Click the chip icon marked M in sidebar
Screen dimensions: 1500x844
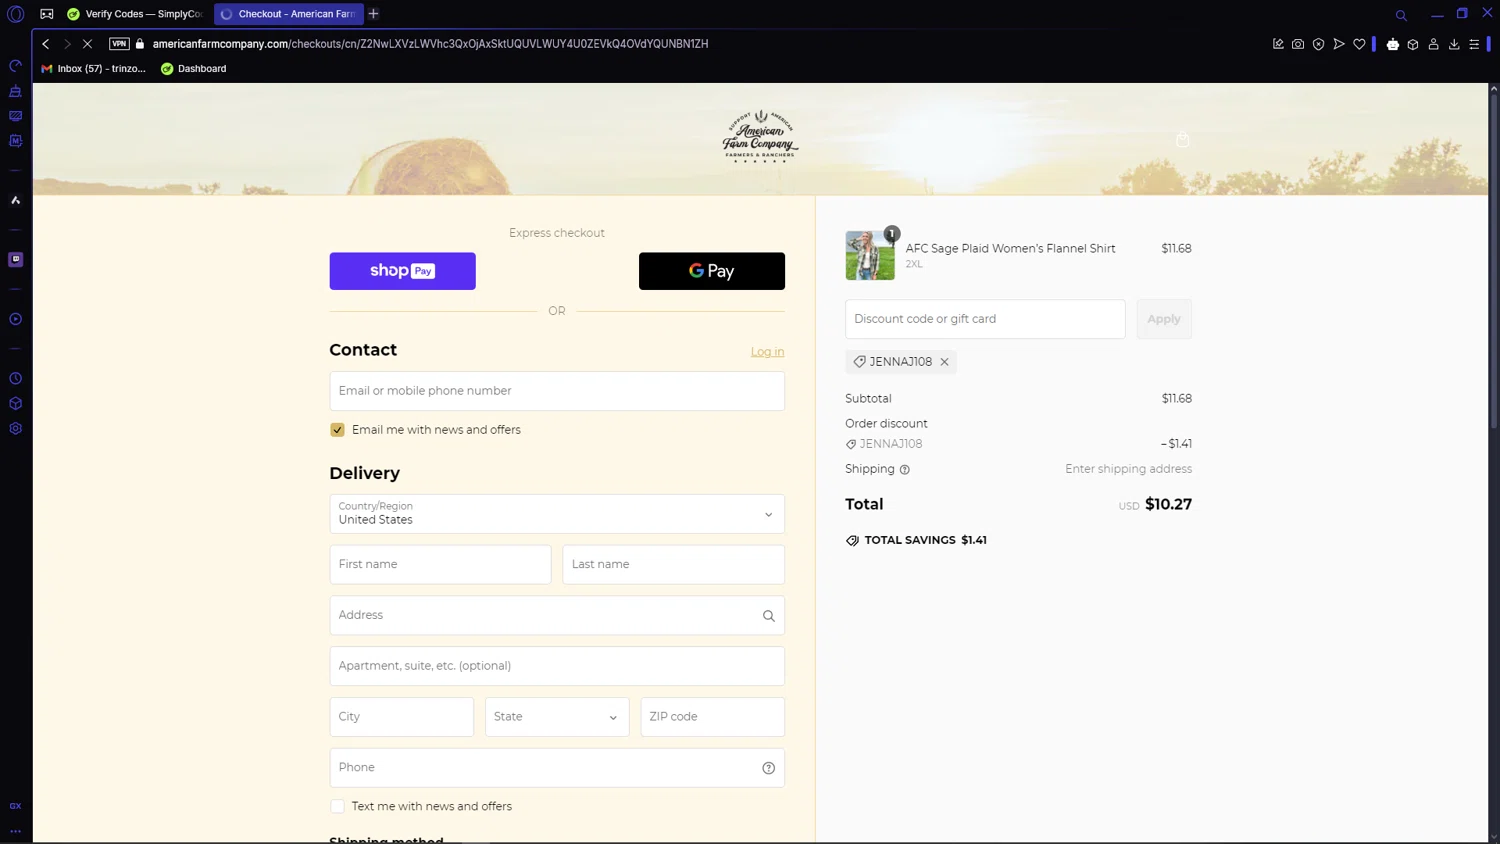(15, 141)
